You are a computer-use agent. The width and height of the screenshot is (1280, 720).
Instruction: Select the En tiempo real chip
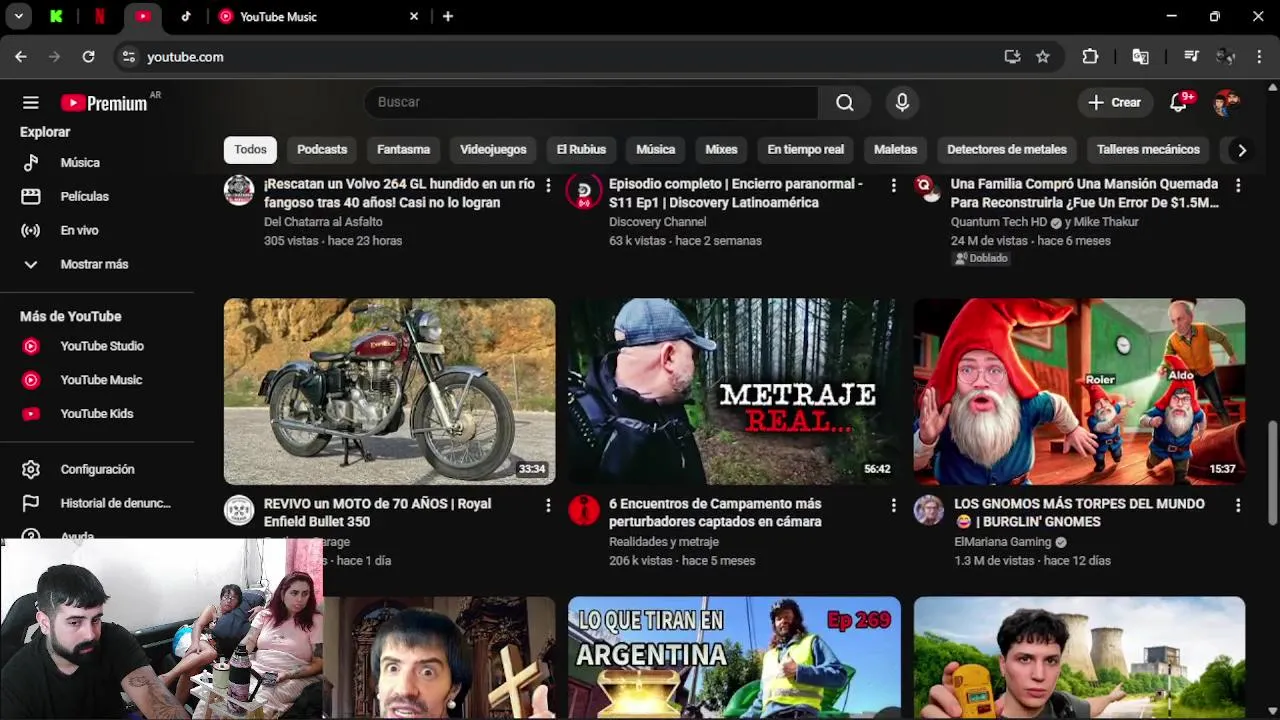pos(806,149)
